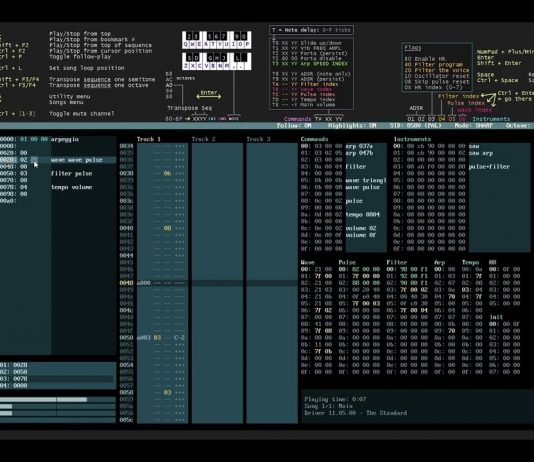Image resolution: width=534 pixels, height=462 pixels.
Task: Click the 'Song 1/1: Main' status line
Action: click(x=328, y=406)
